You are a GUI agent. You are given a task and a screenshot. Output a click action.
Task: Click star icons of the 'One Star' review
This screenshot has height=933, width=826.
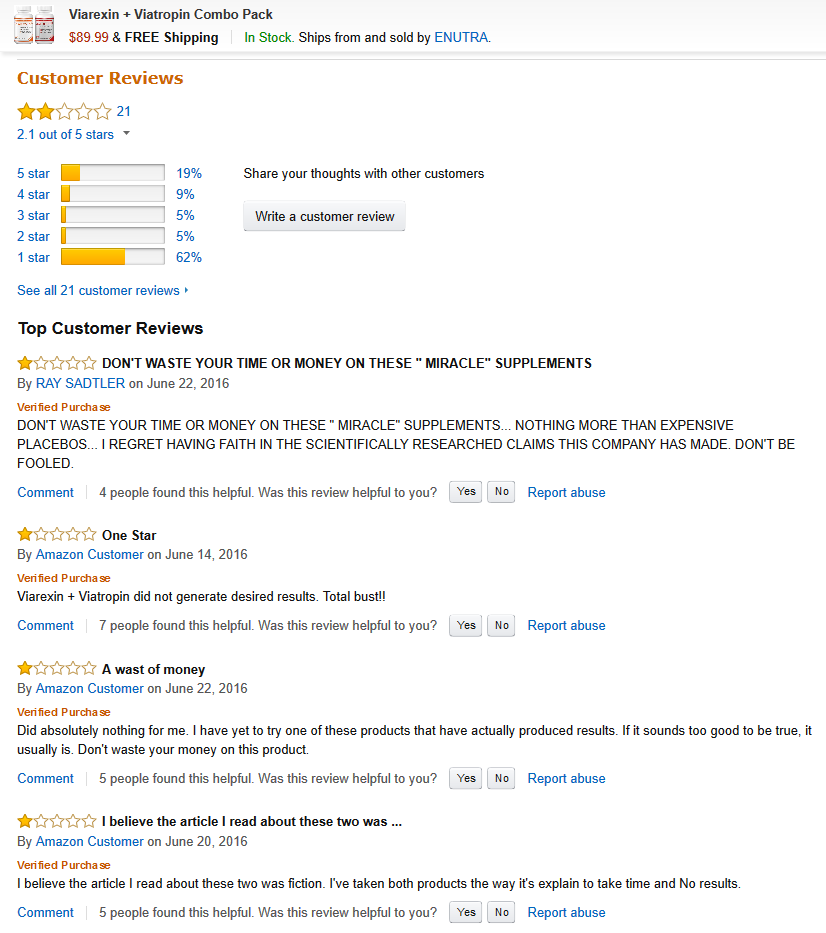[57, 535]
